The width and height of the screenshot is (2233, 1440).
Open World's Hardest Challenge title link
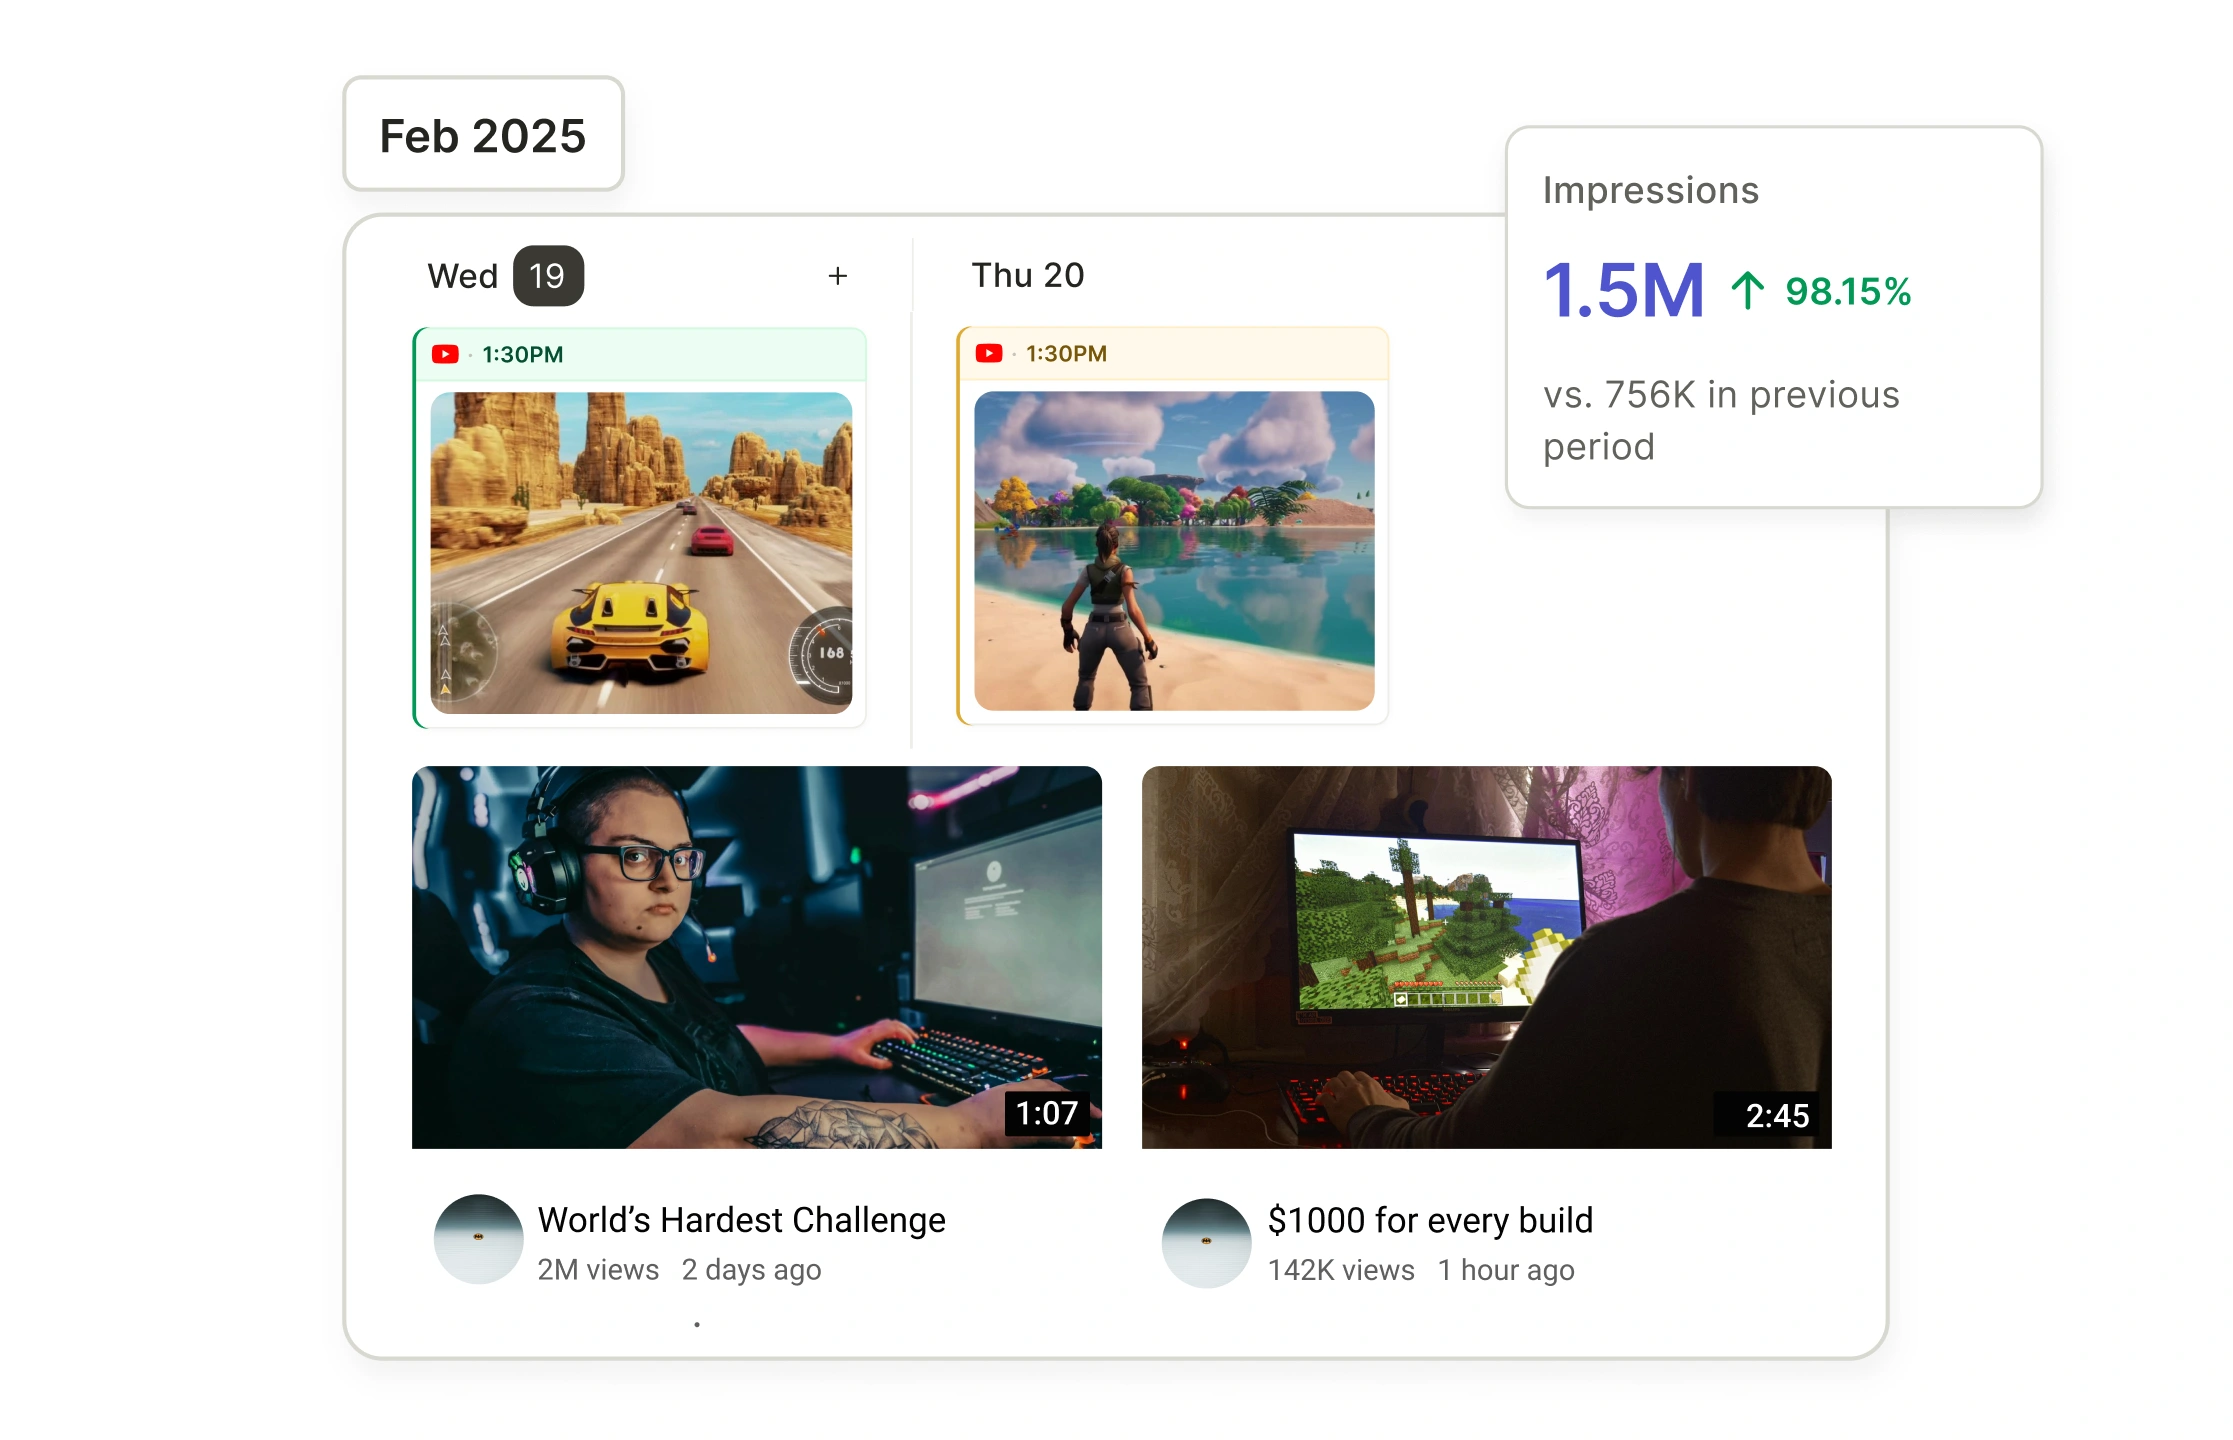point(741,1220)
